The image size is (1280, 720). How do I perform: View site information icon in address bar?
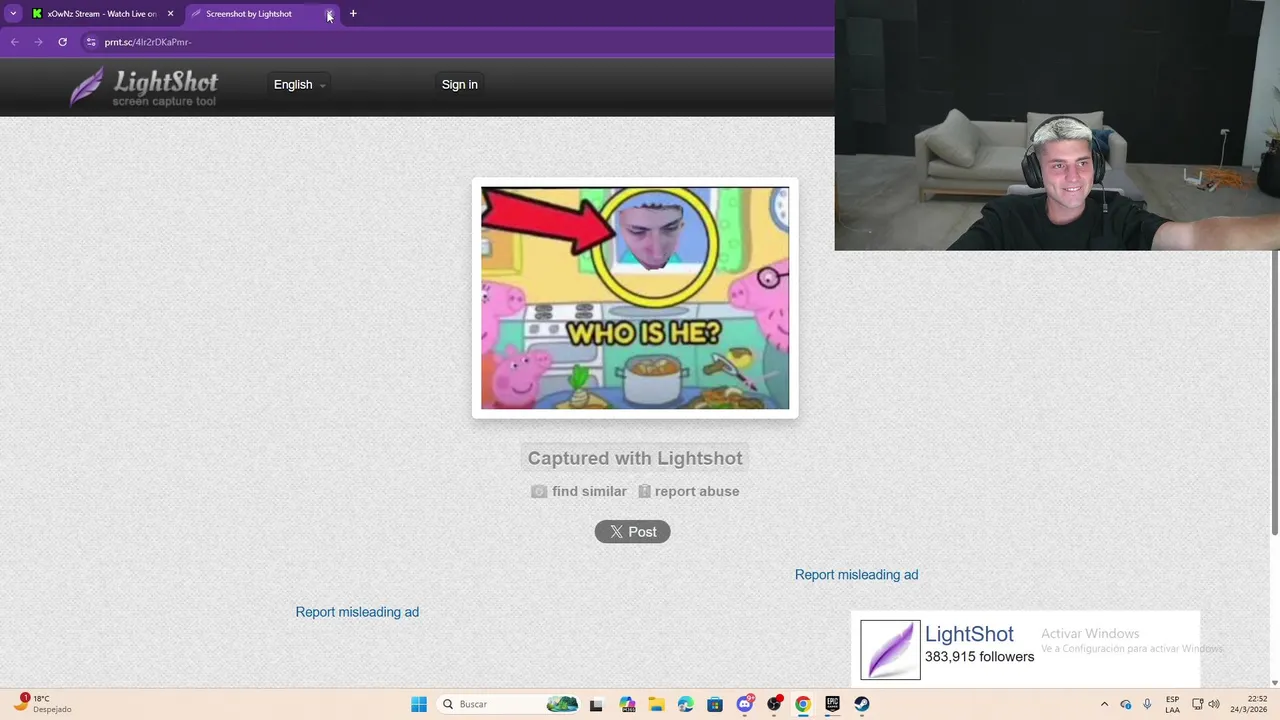(x=91, y=42)
